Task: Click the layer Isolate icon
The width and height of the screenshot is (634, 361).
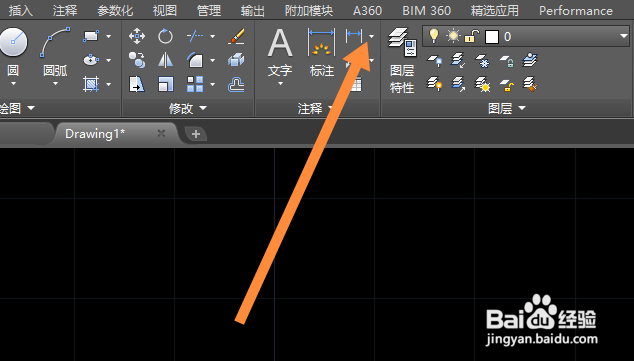Action: click(x=459, y=61)
